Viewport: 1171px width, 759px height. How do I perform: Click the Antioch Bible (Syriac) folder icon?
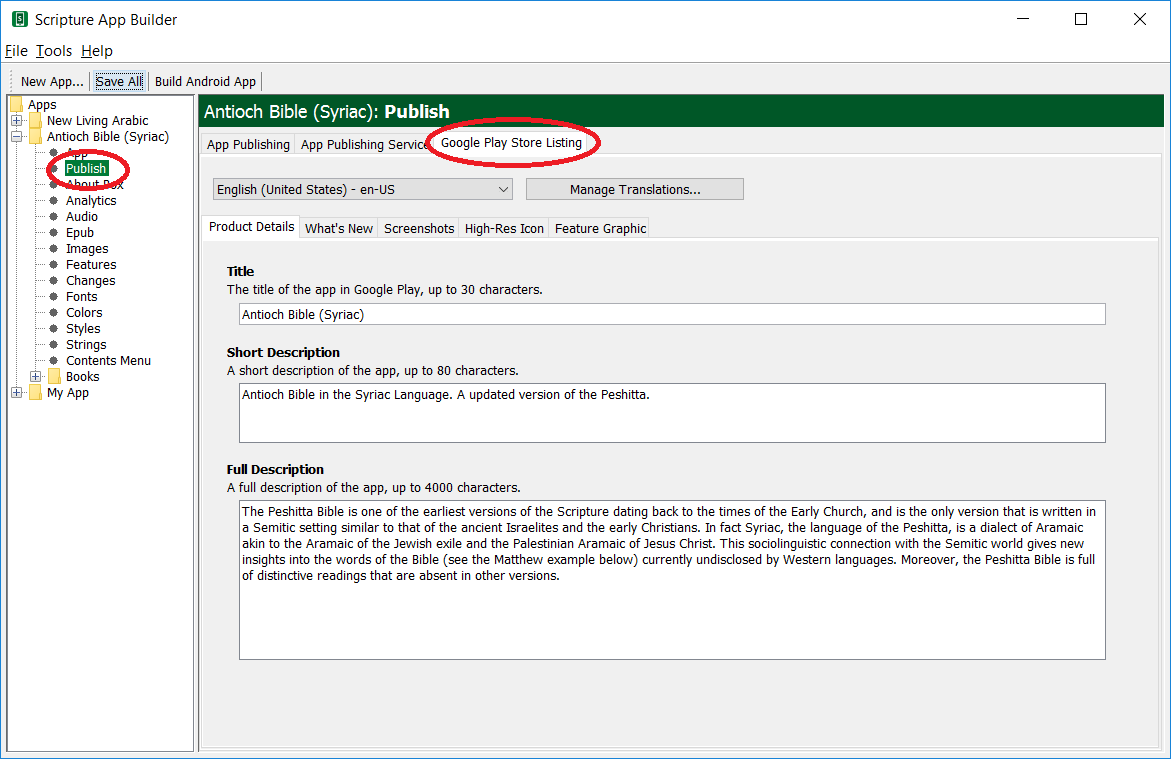click(x=35, y=137)
